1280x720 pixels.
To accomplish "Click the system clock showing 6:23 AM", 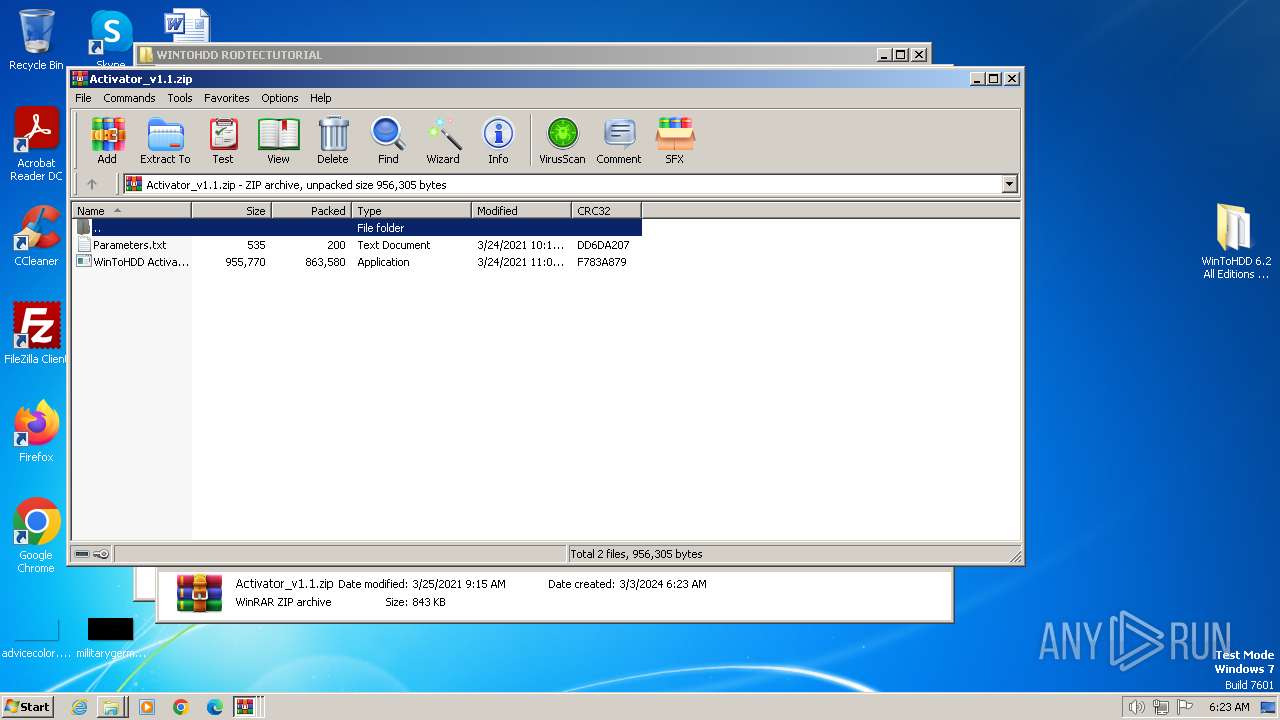I will click(x=1229, y=707).
